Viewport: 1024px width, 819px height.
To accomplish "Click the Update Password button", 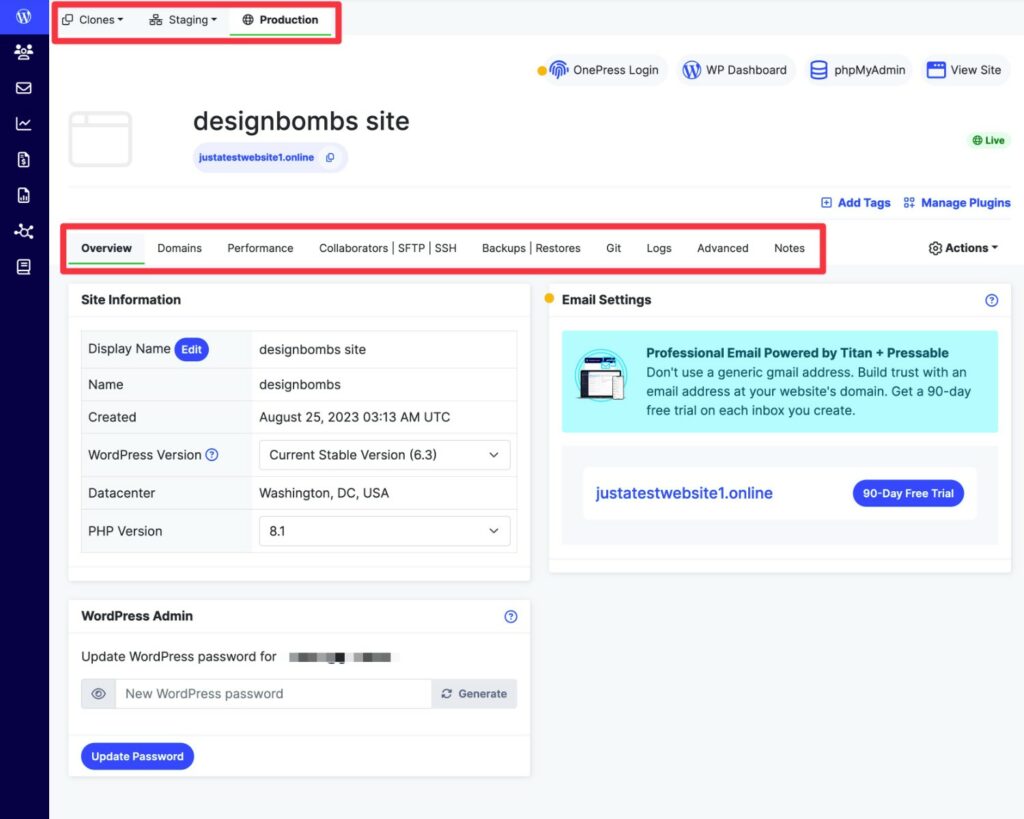I will click(x=137, y=756).
